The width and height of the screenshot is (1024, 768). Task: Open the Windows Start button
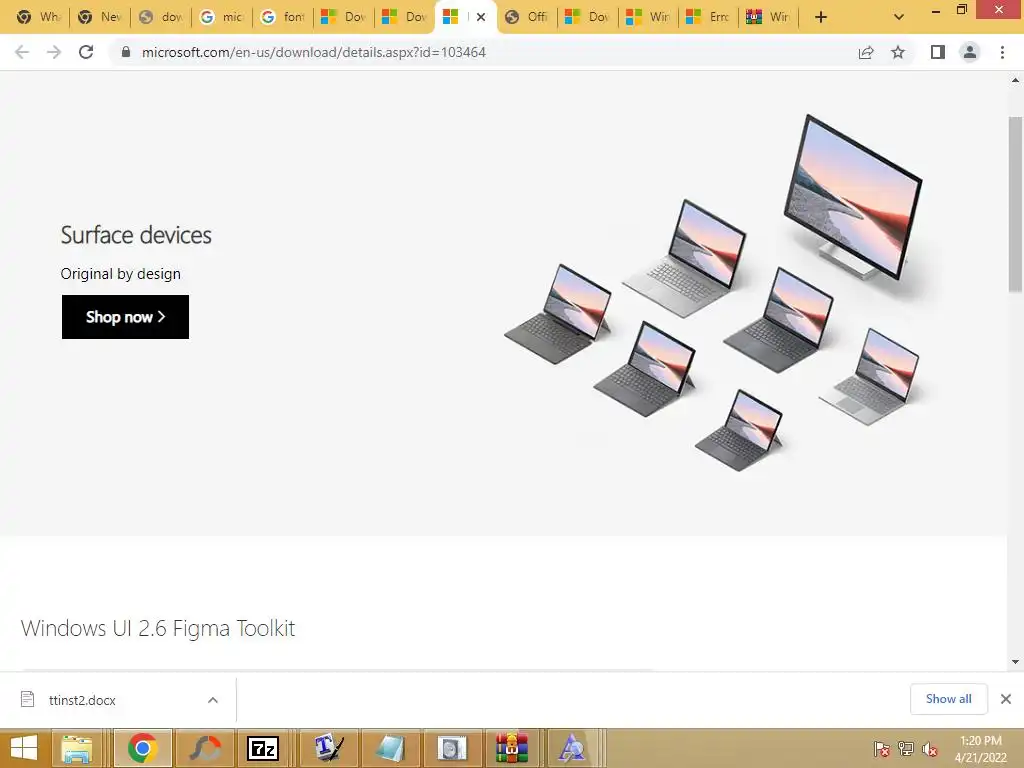24,748
